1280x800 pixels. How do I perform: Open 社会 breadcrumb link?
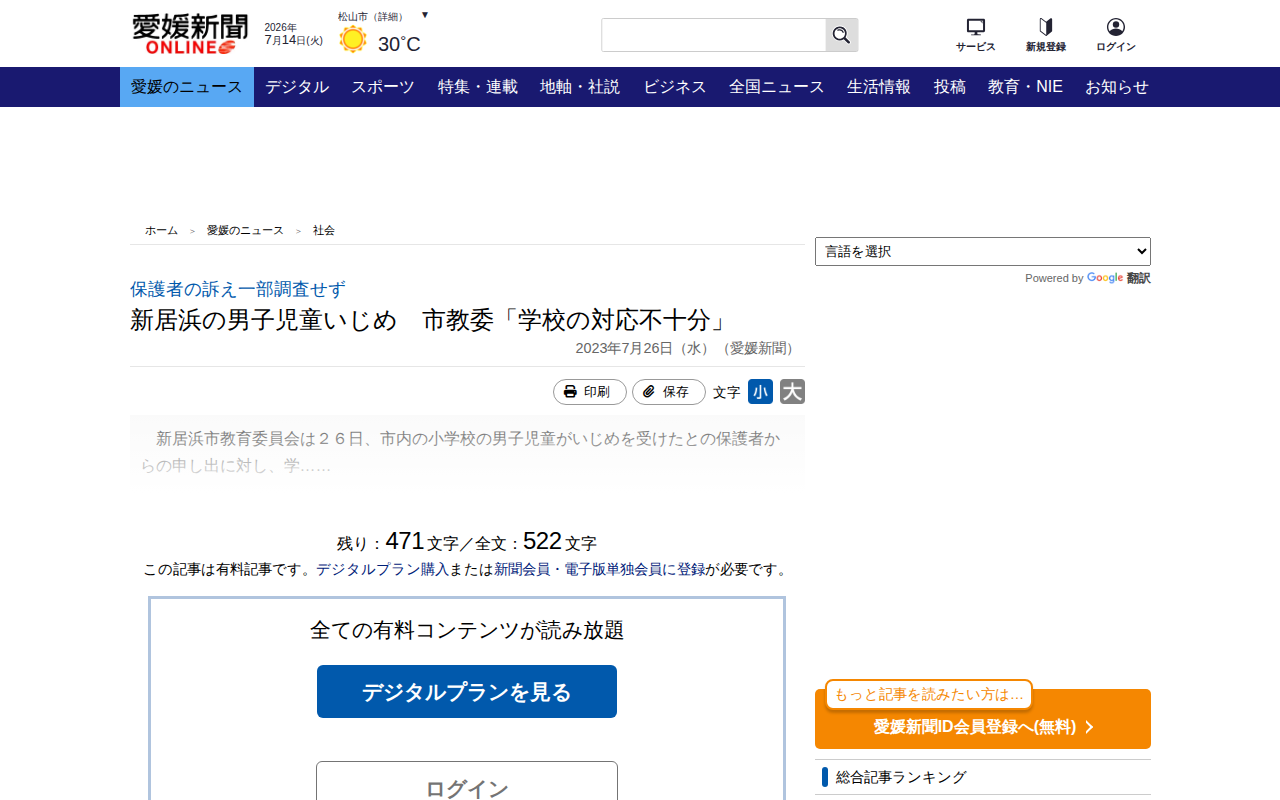click(324, 230)
